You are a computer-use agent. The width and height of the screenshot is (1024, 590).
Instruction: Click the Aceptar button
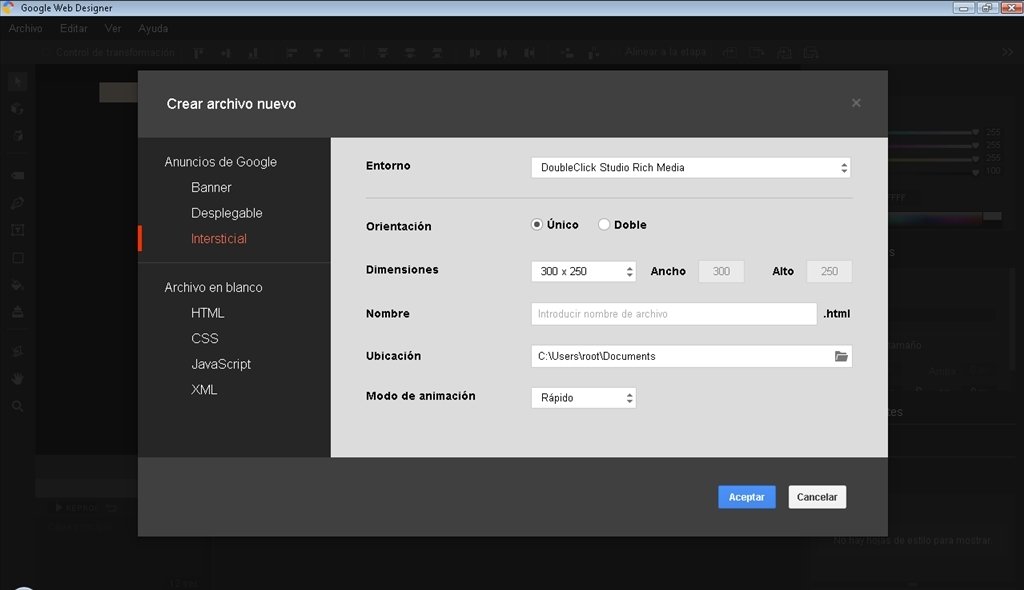[746, 497]
